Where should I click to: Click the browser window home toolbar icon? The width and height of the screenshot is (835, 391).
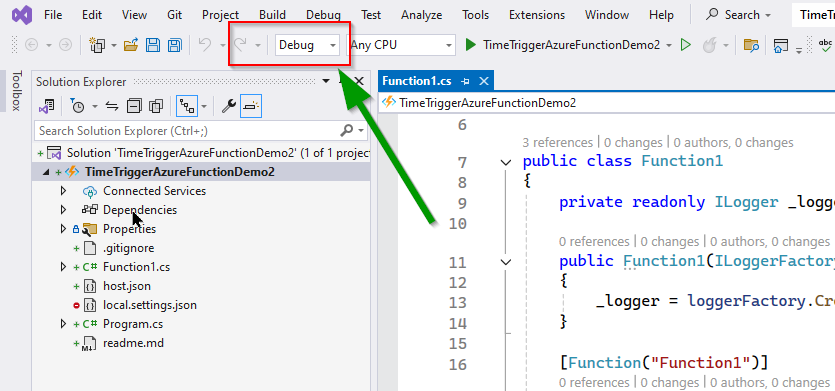[781, 45]
